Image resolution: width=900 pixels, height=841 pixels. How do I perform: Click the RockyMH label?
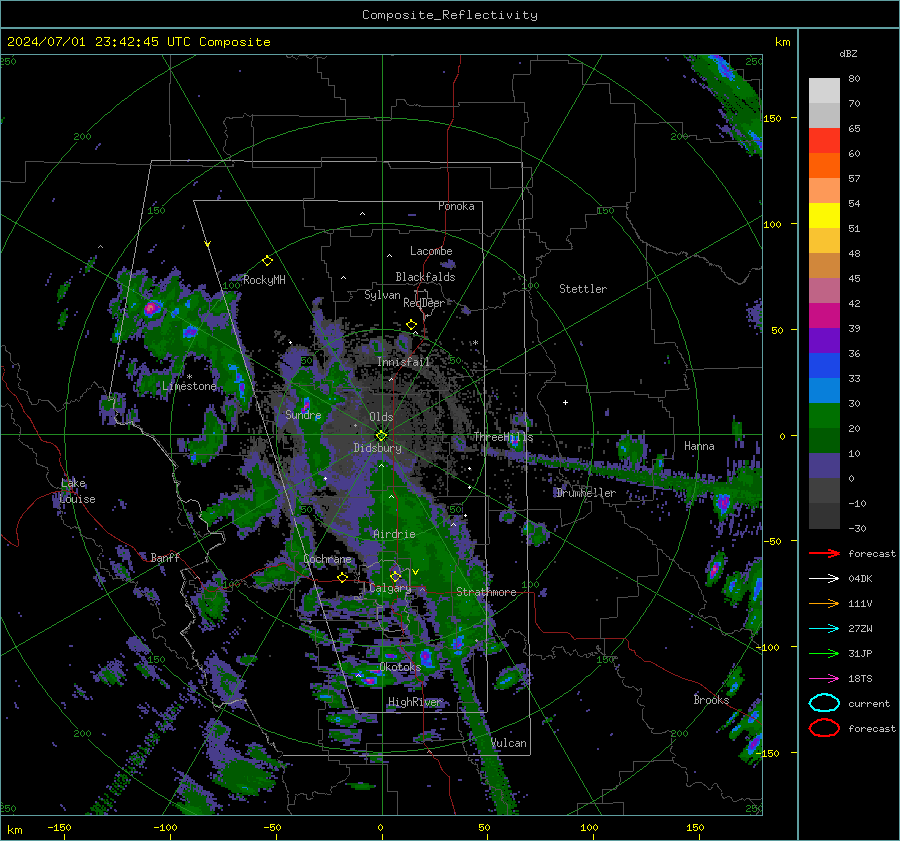click(264, 280)
